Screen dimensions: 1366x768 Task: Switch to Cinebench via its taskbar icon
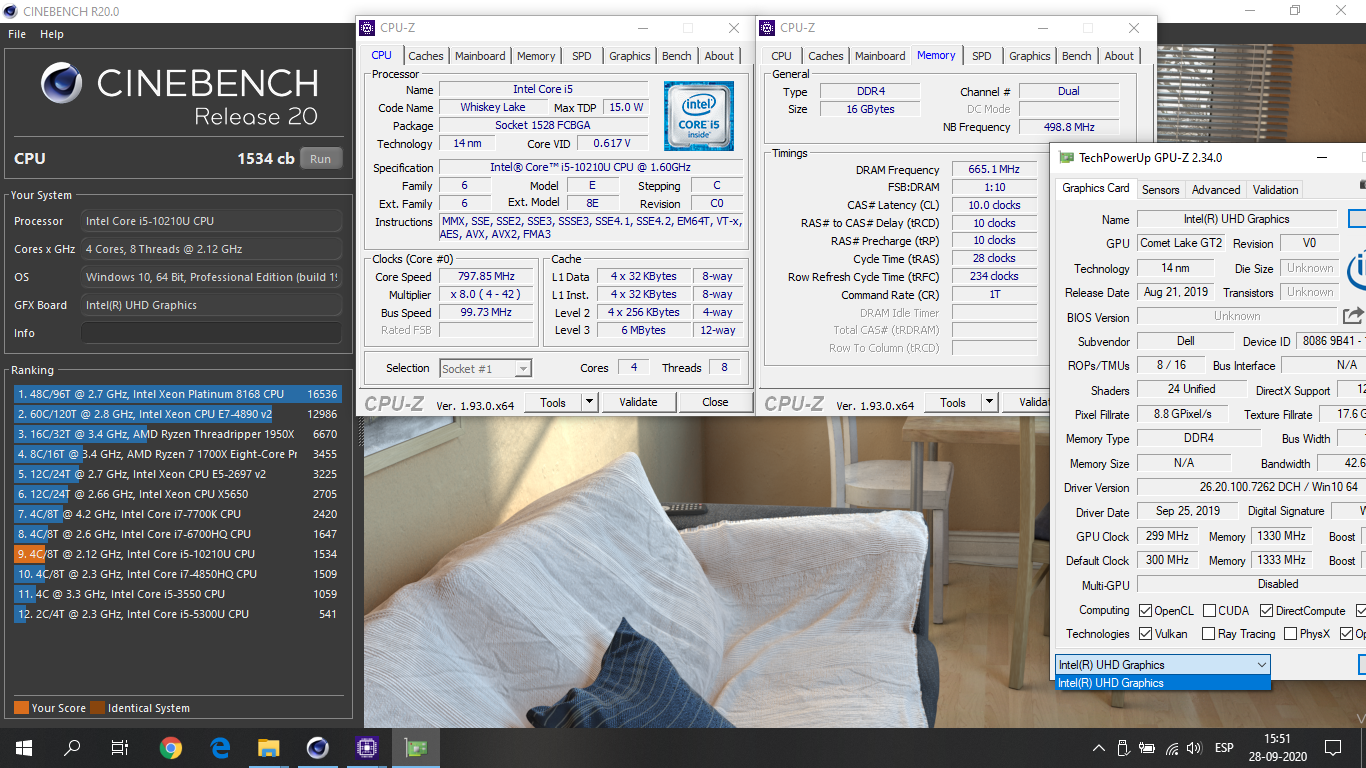(317, 747)
